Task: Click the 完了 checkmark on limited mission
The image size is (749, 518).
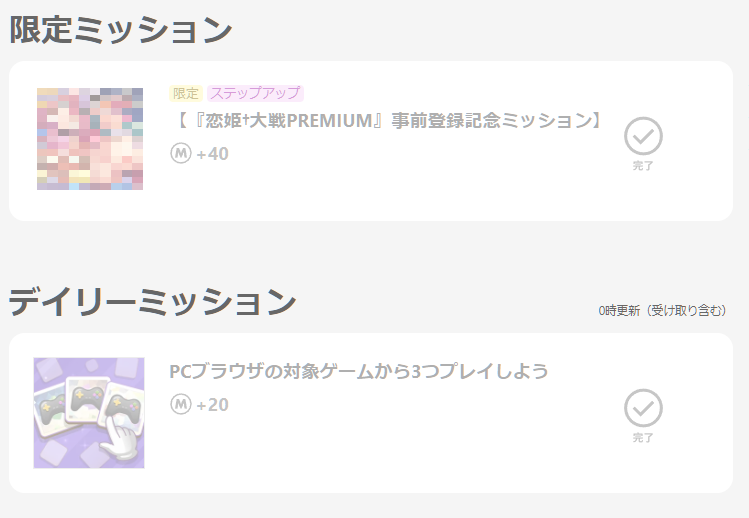Action: point(643,136)
